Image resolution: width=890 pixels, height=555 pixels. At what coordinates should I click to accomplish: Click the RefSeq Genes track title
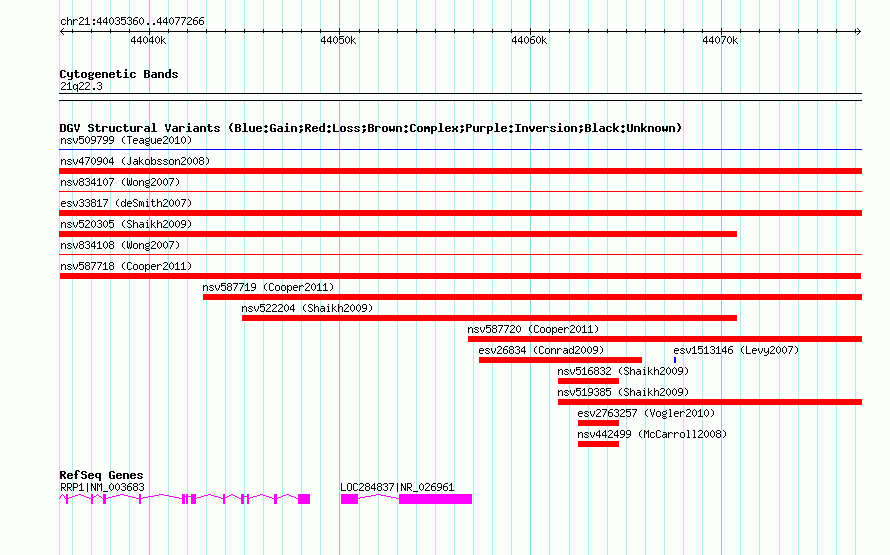102,475
